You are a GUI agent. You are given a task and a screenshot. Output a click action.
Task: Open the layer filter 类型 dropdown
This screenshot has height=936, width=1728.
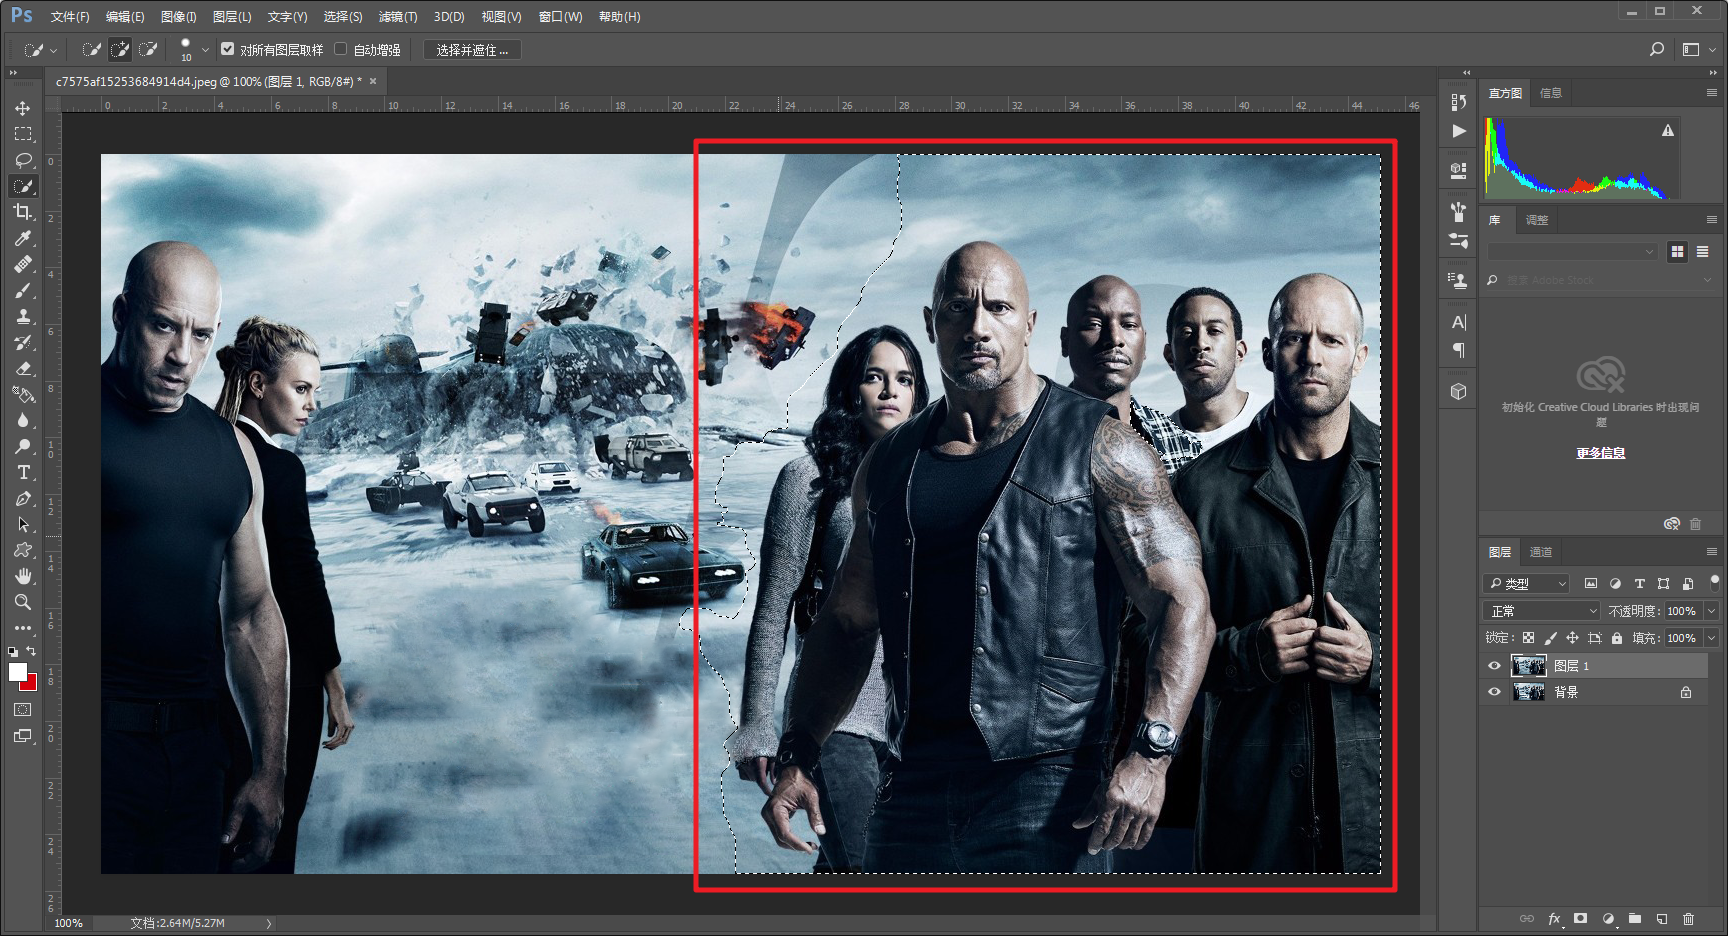[x=1527, y=584]
